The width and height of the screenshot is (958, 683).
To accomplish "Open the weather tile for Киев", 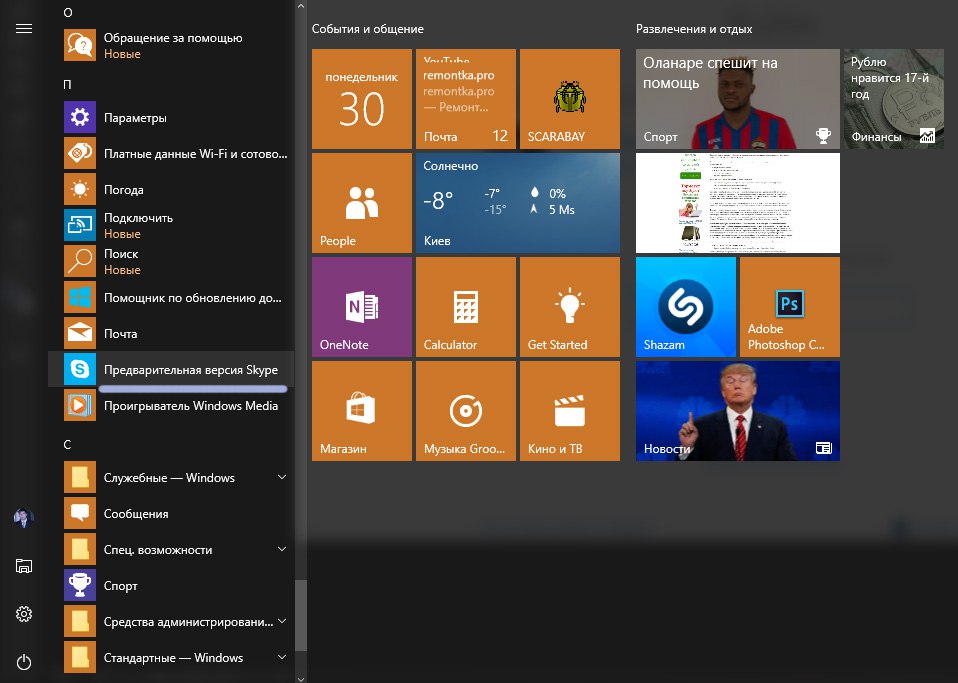I will (517, 203).
